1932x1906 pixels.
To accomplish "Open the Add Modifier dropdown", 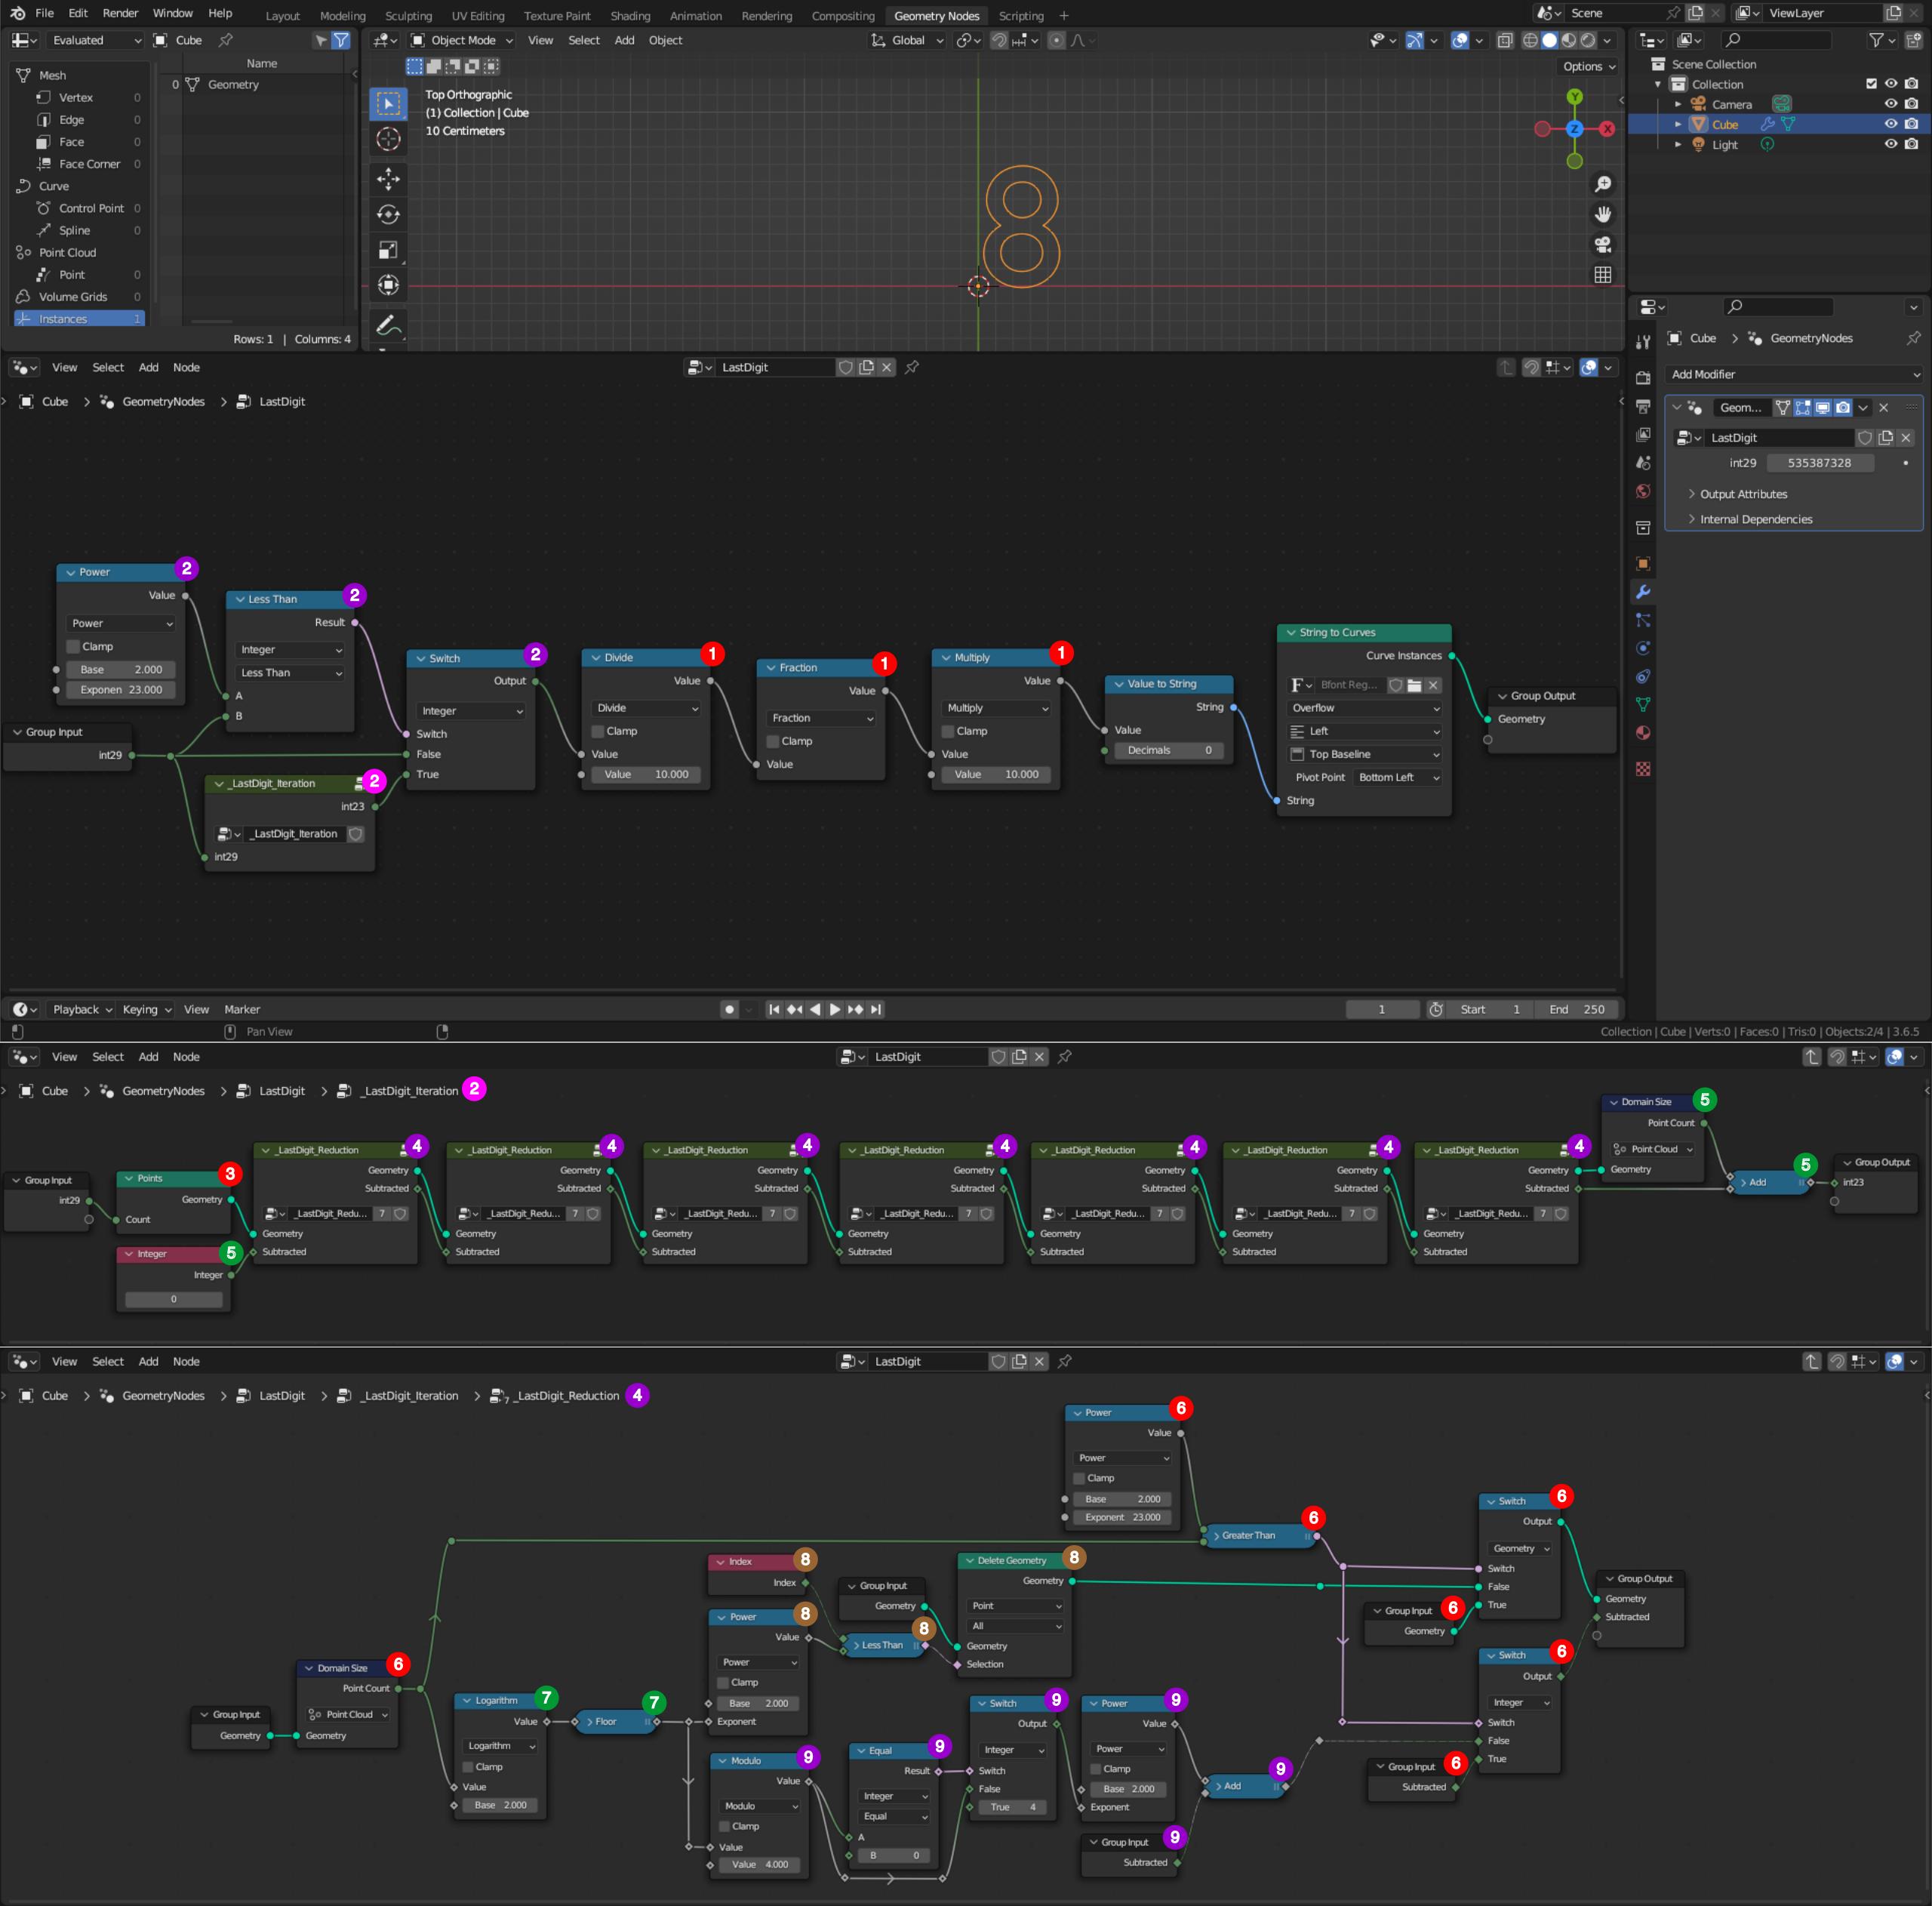I will point(1795,374).
